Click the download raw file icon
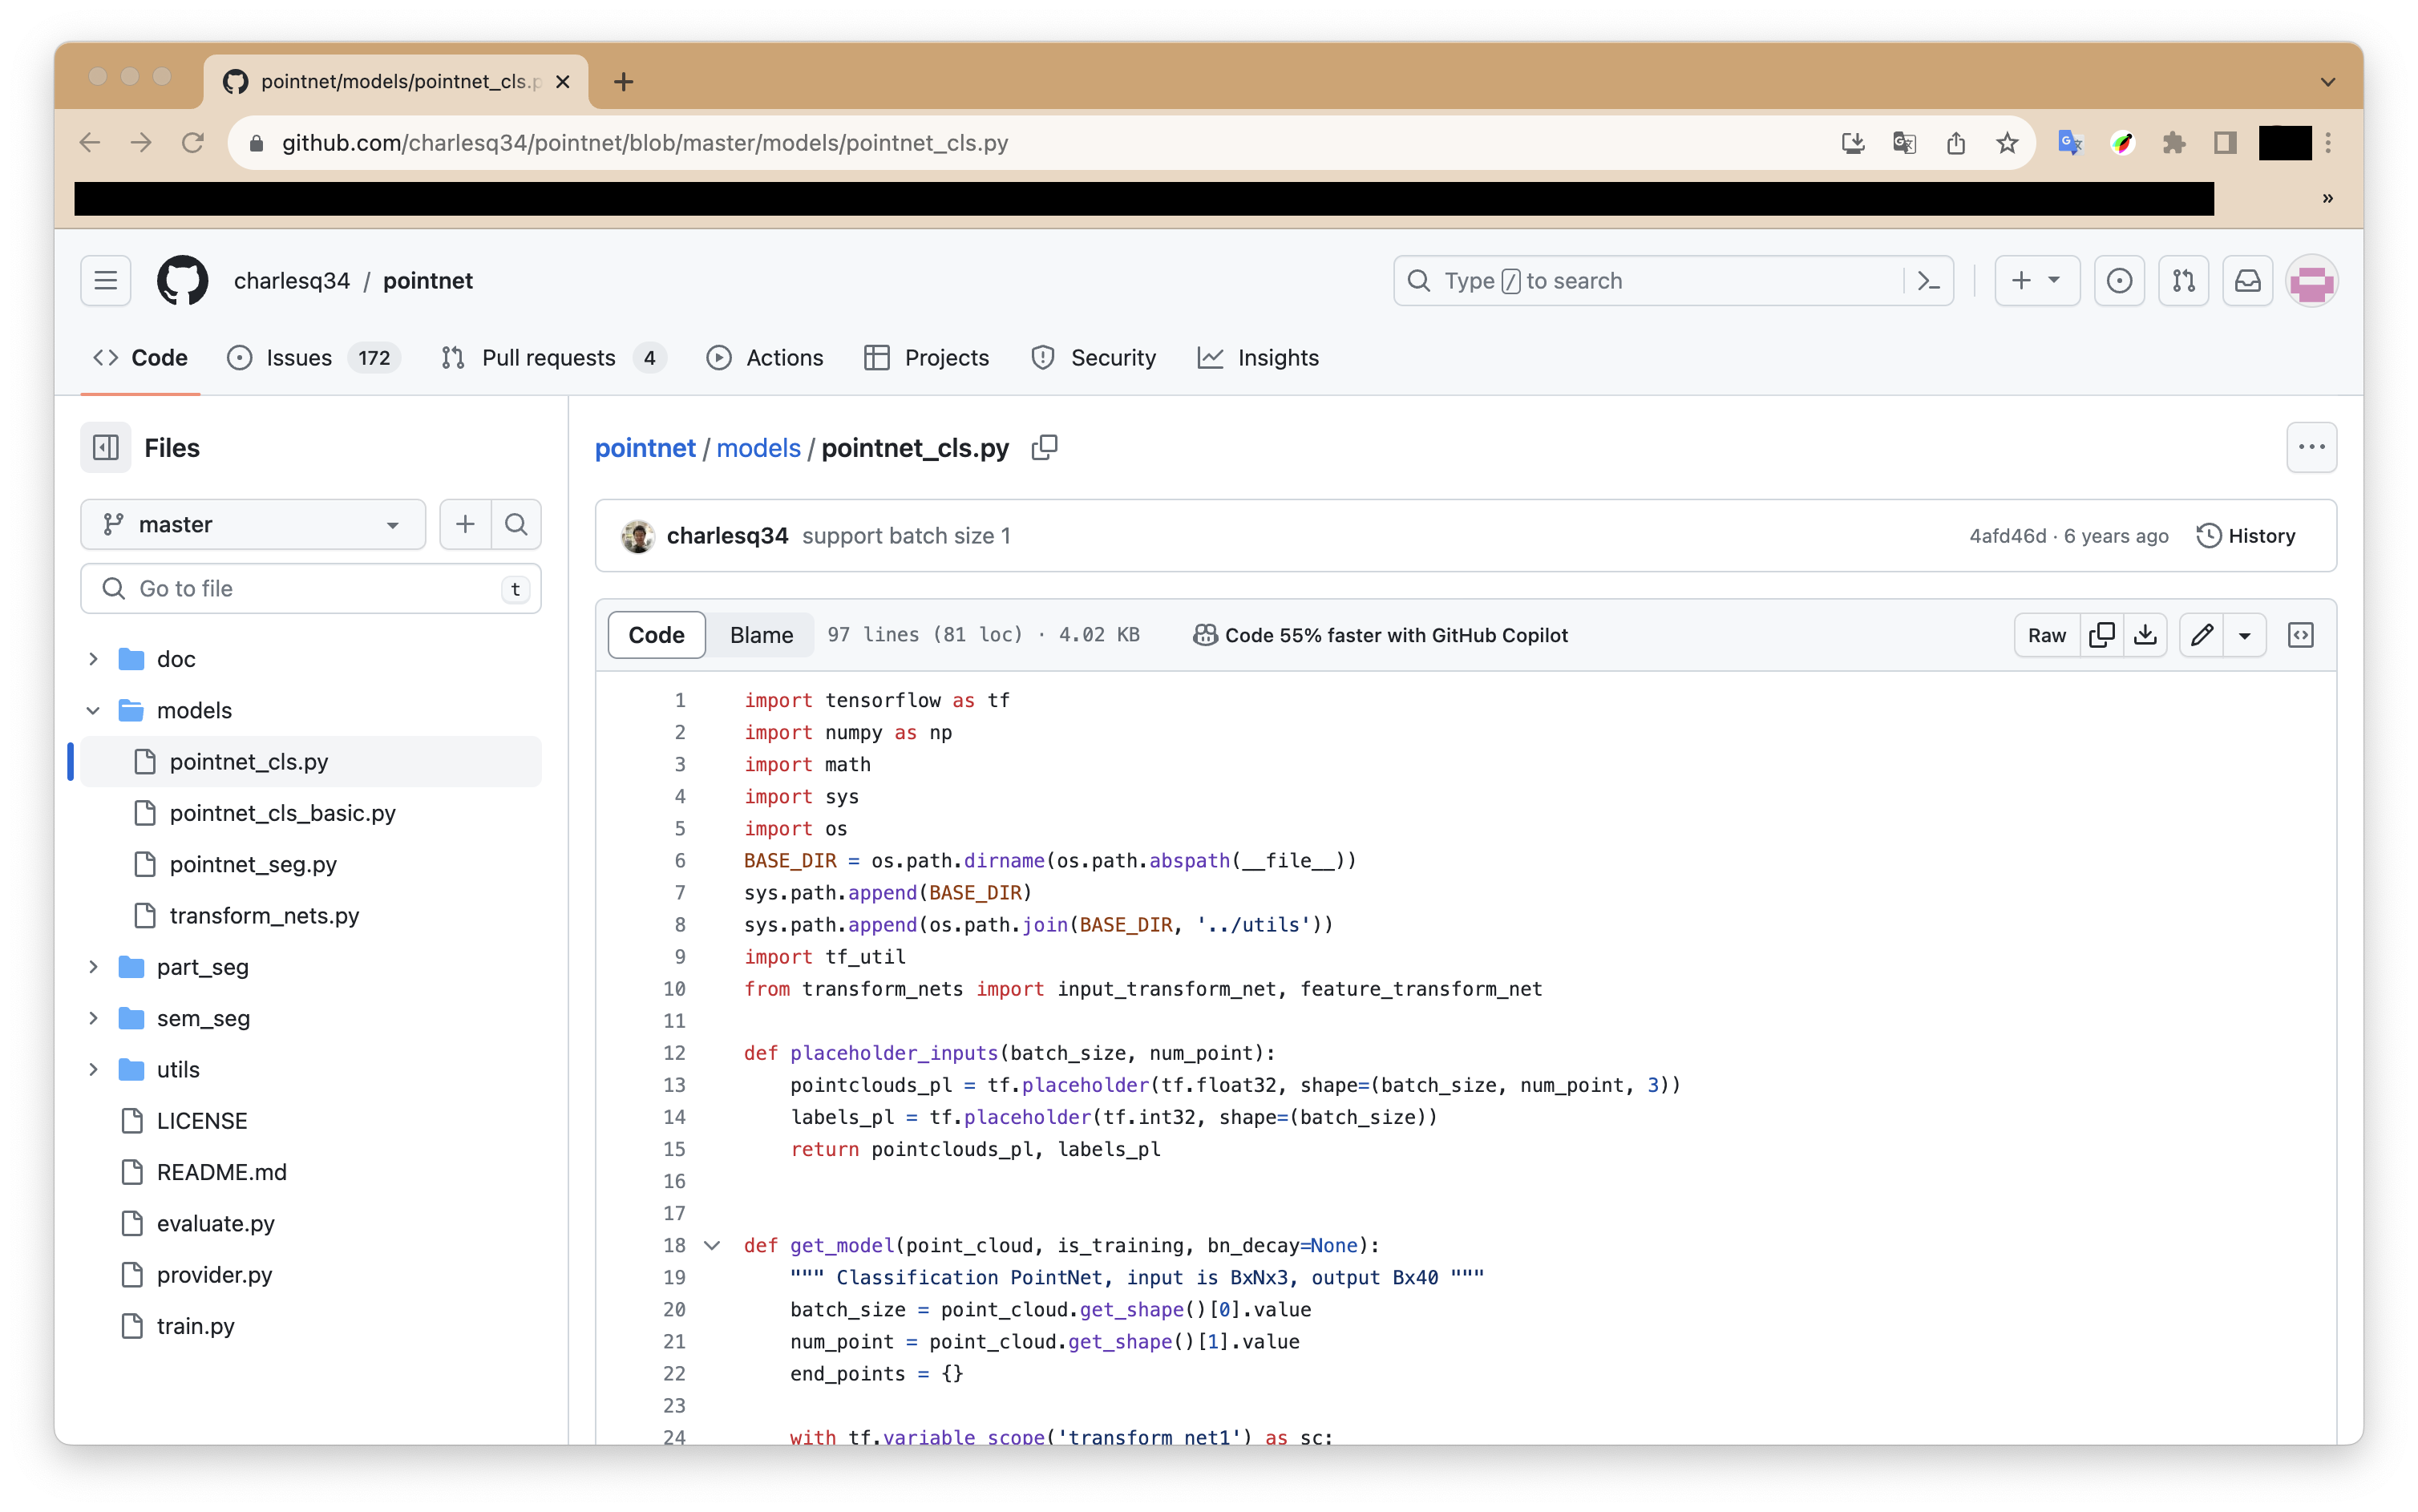Screen dimensions: 2418x1512 [x=2145, y=635]
